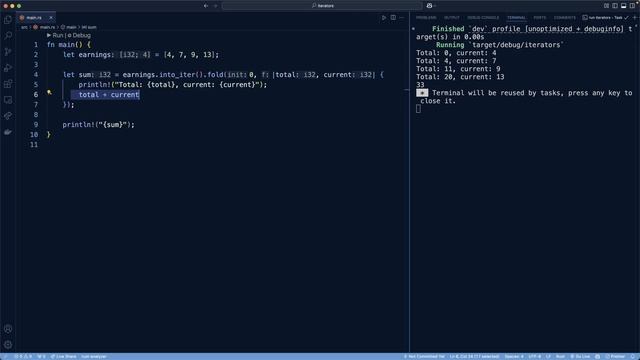Screen dimensions: 640x360
Task: Switch to the COMMENTS panel tab
Action: coord(564,18)
